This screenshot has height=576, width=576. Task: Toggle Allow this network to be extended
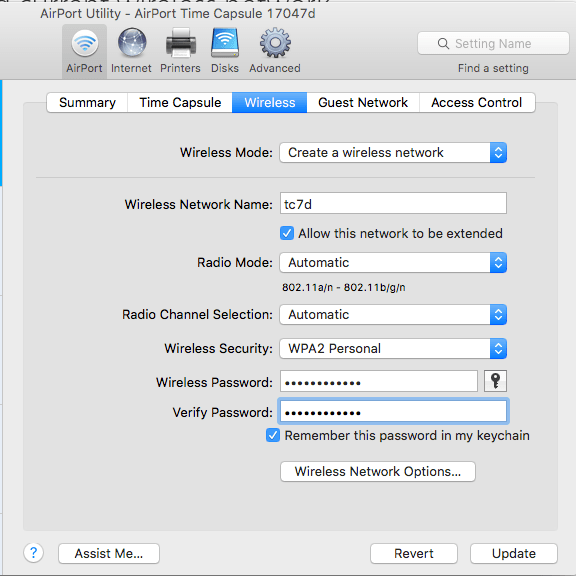287,233
